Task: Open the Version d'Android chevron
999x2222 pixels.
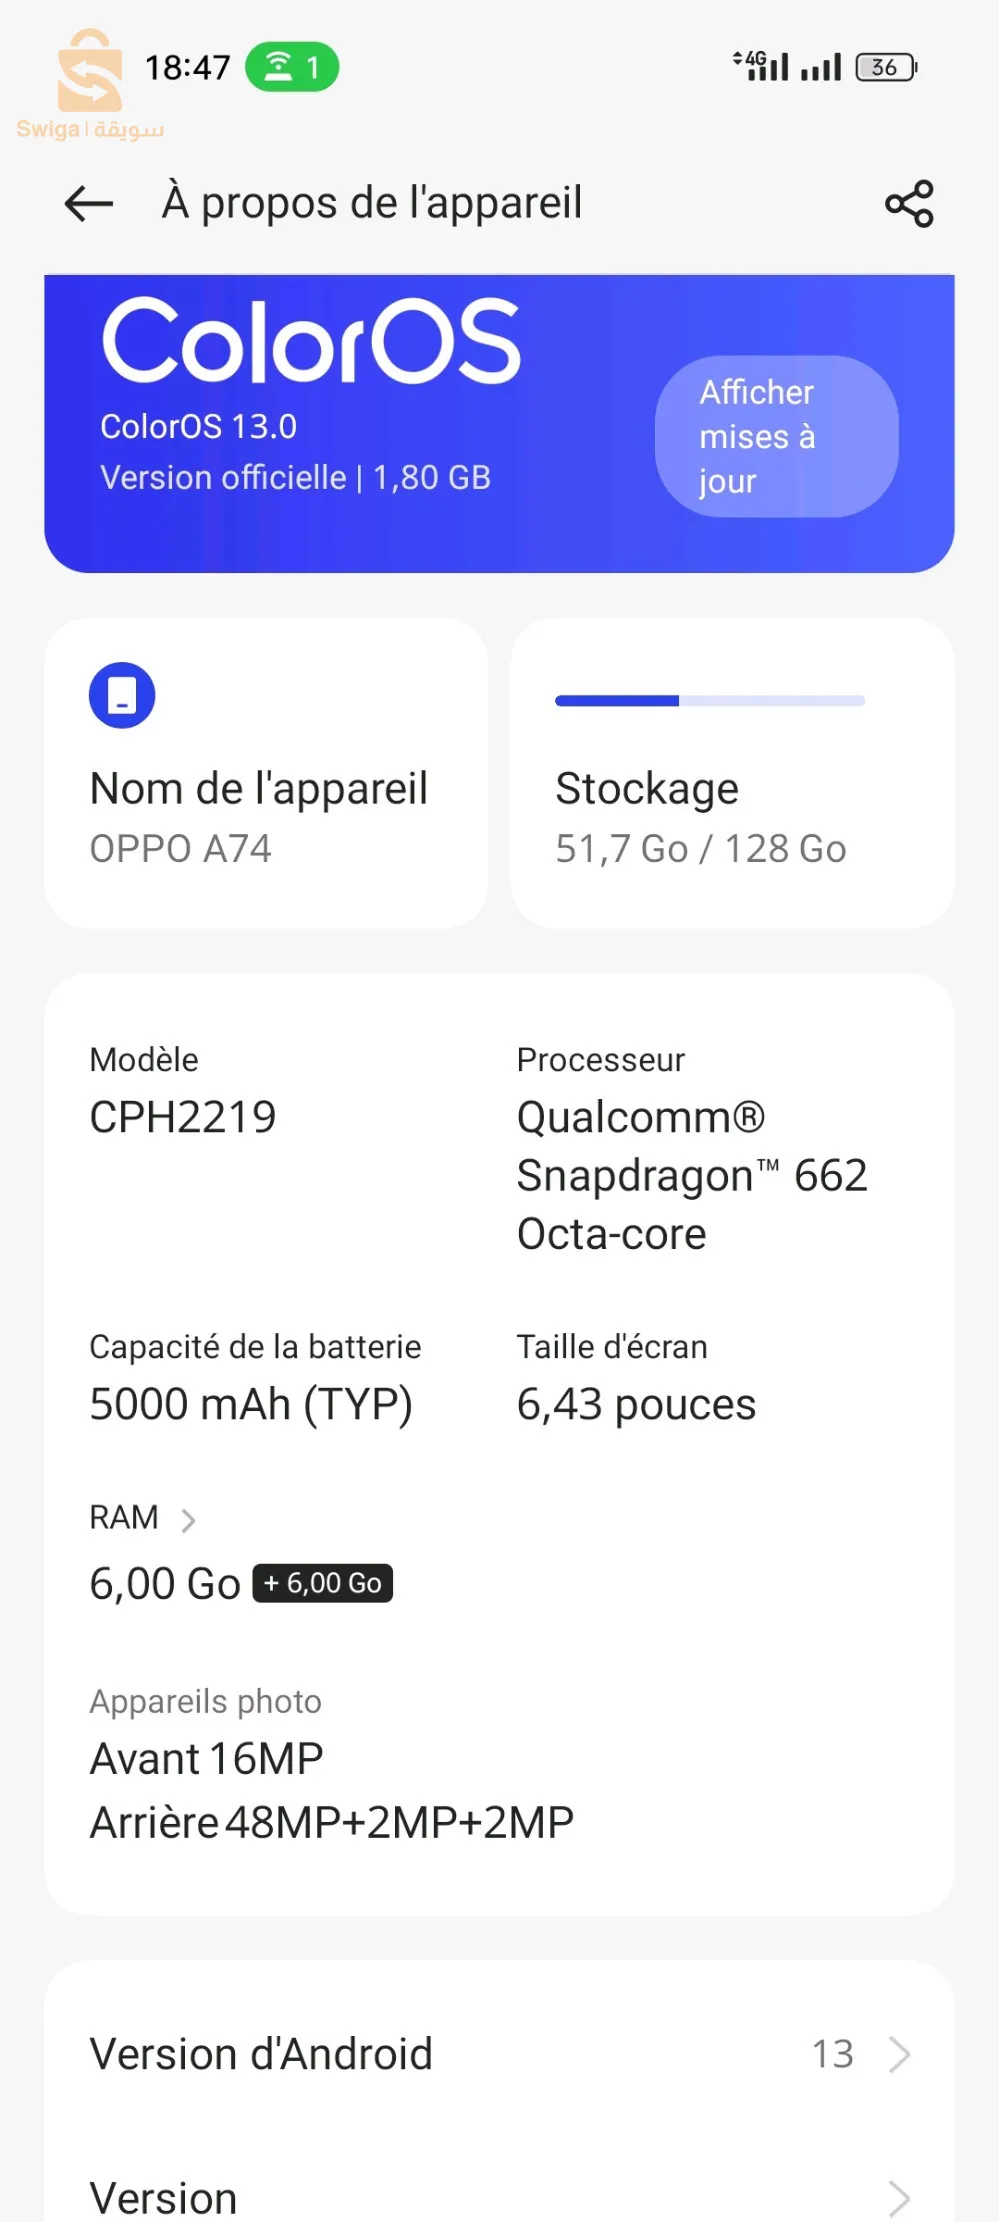Action: (x=899, y=2054)
